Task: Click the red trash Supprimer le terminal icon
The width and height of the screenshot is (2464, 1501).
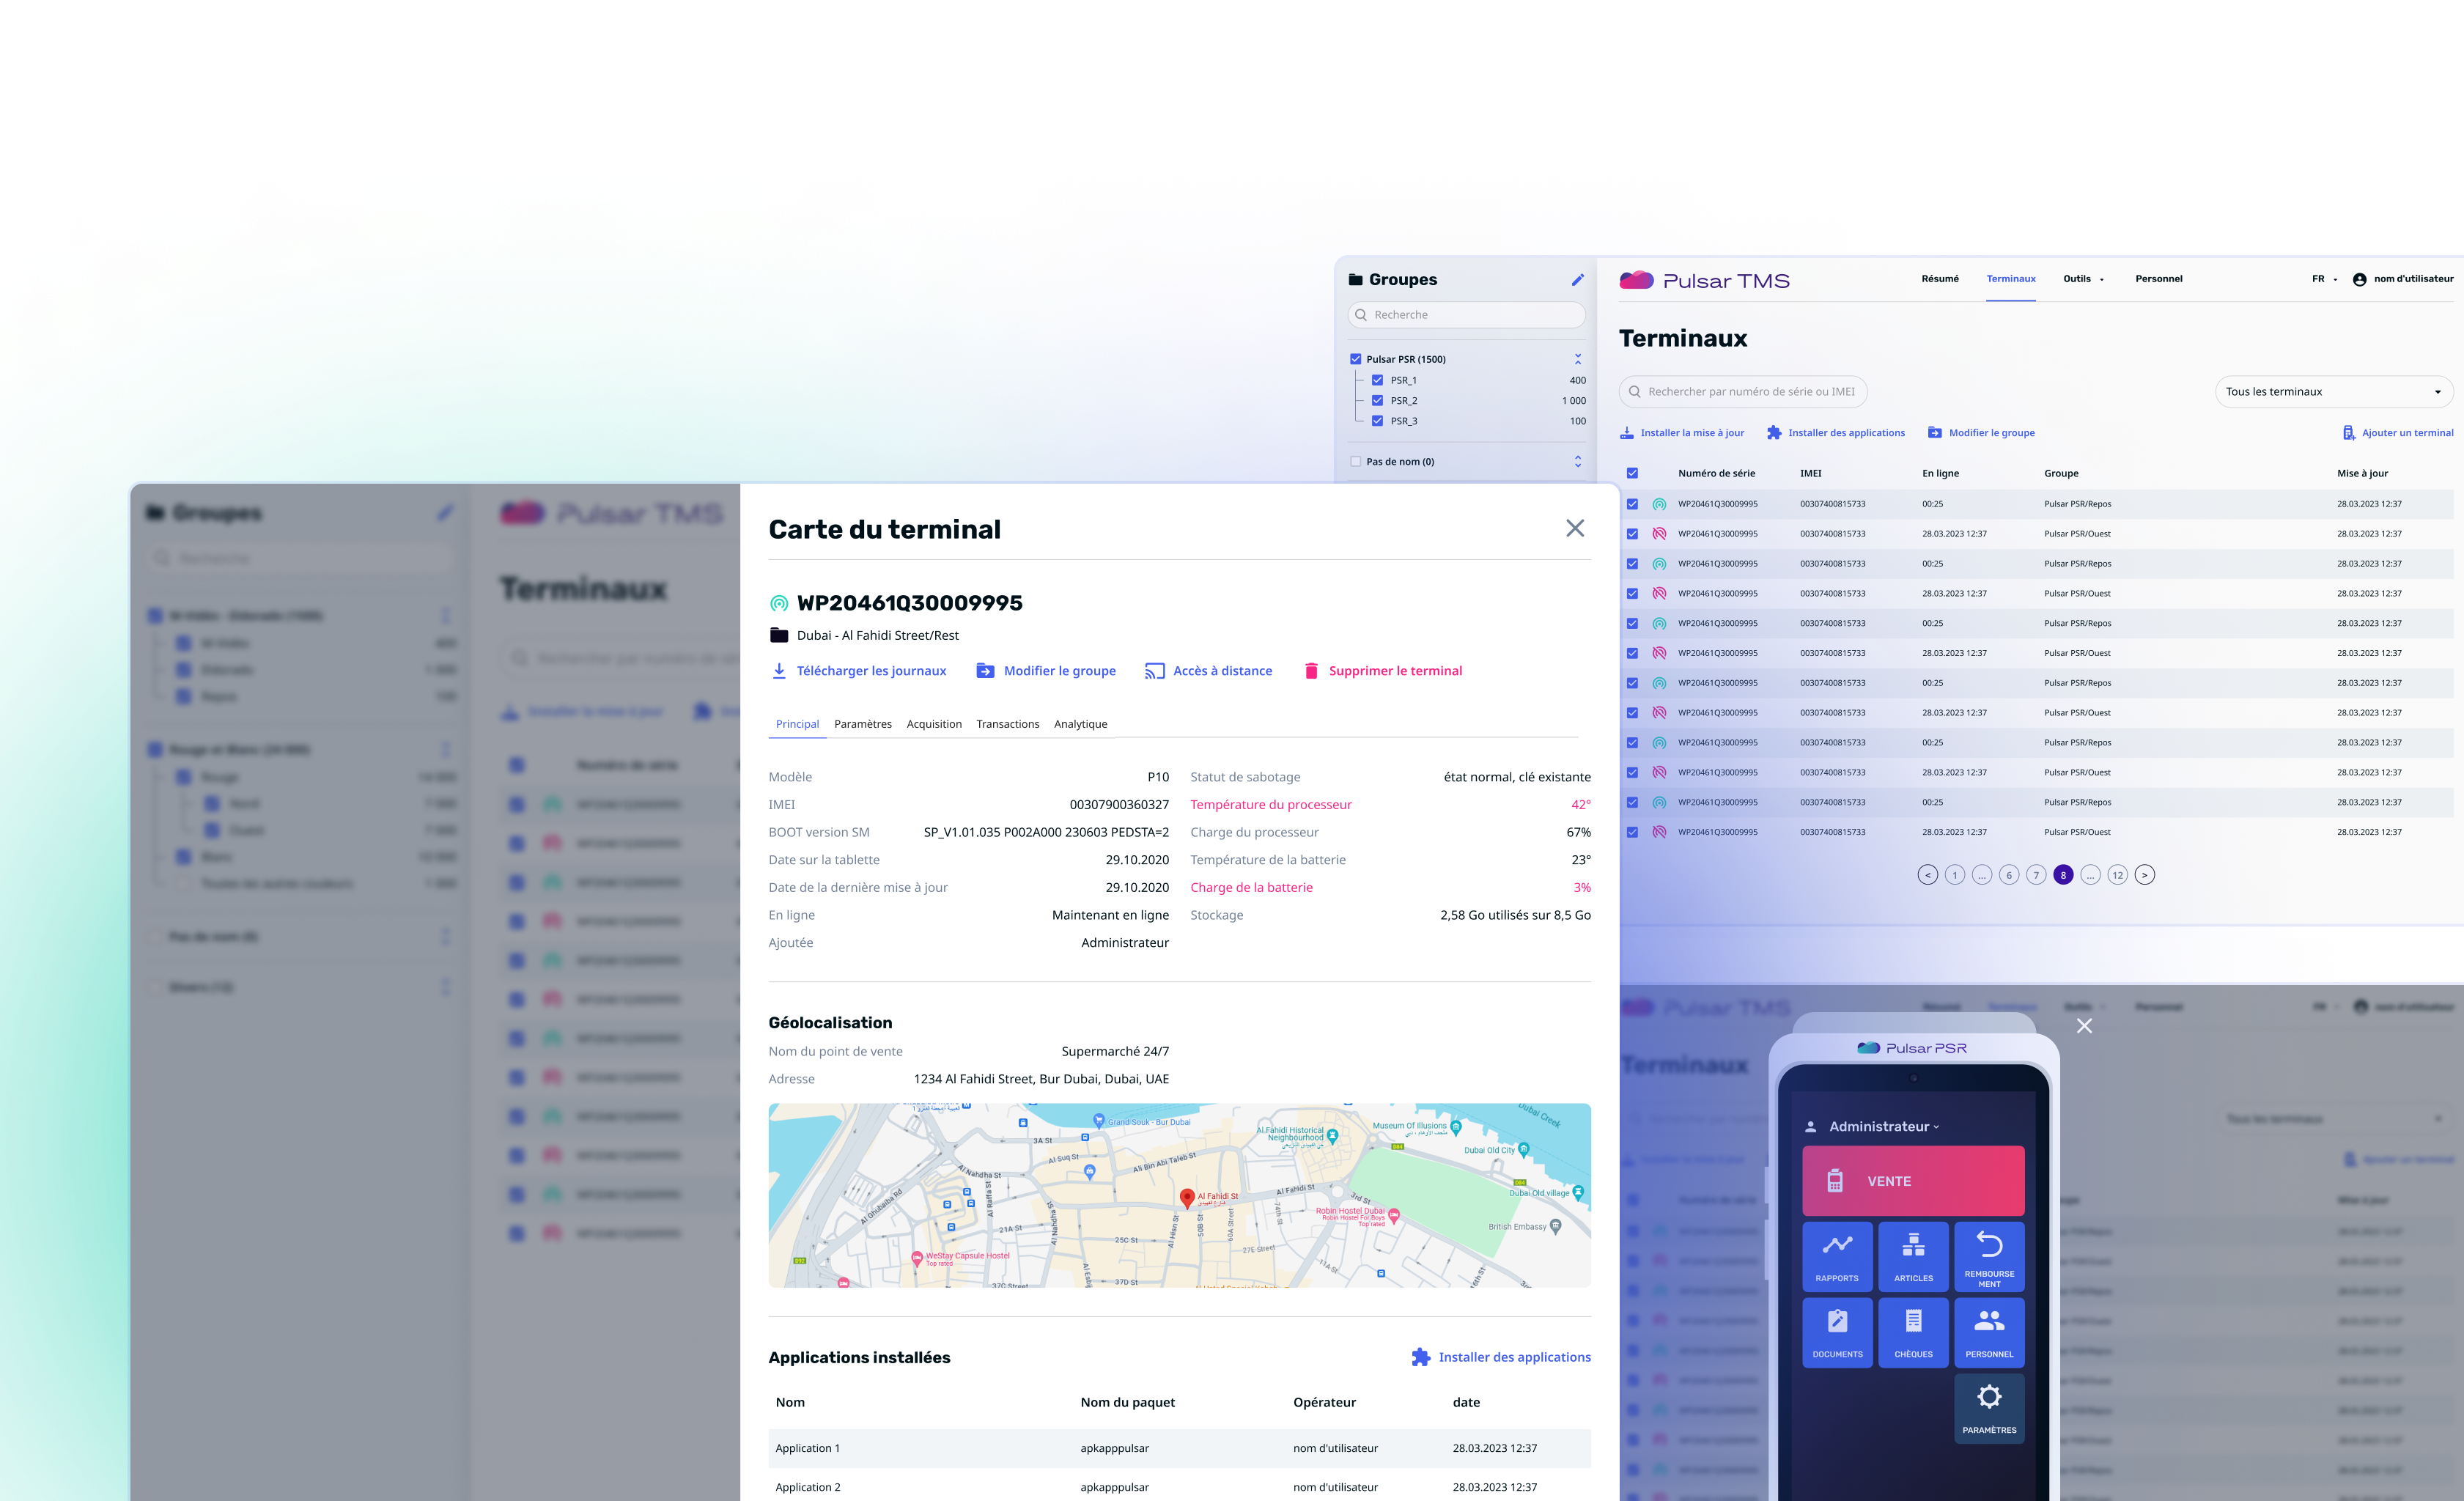Action: pyautogui.click(x=1311, y=671)
